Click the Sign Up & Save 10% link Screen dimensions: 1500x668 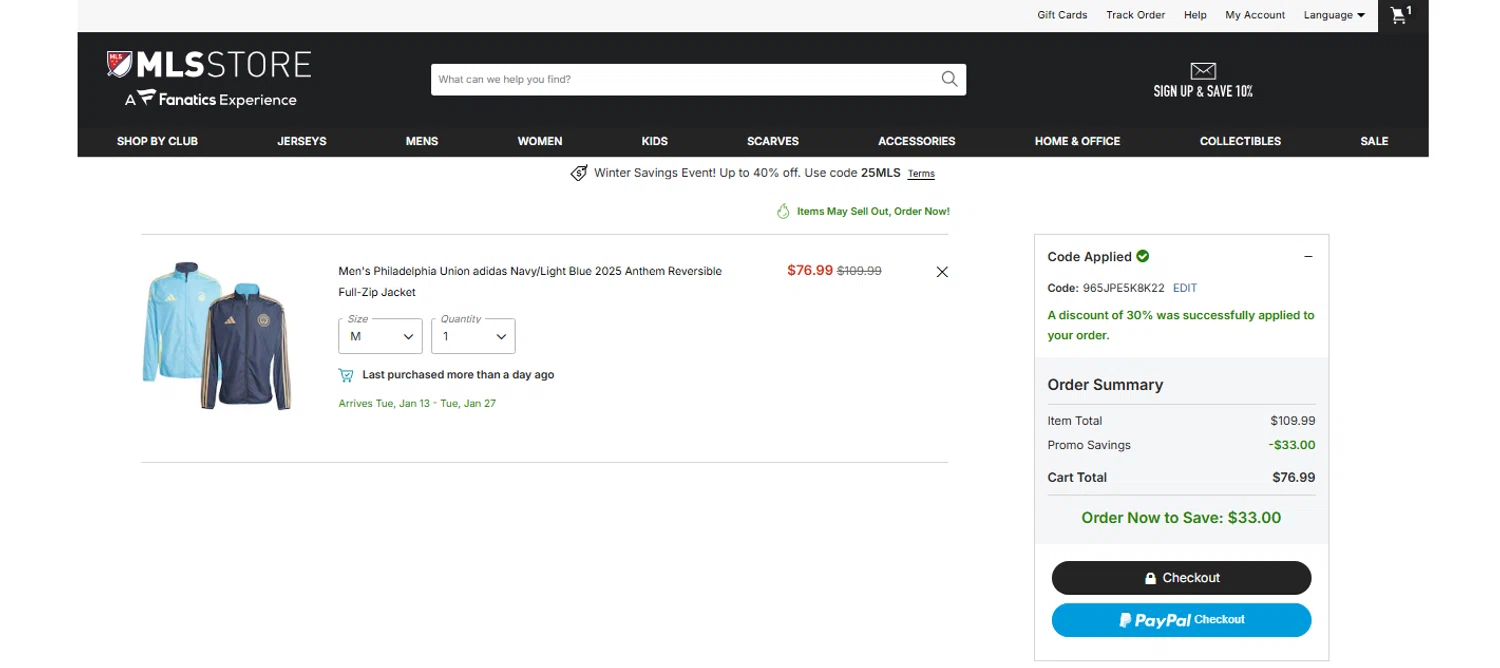pyautogui.click(x=1203, y=91)
